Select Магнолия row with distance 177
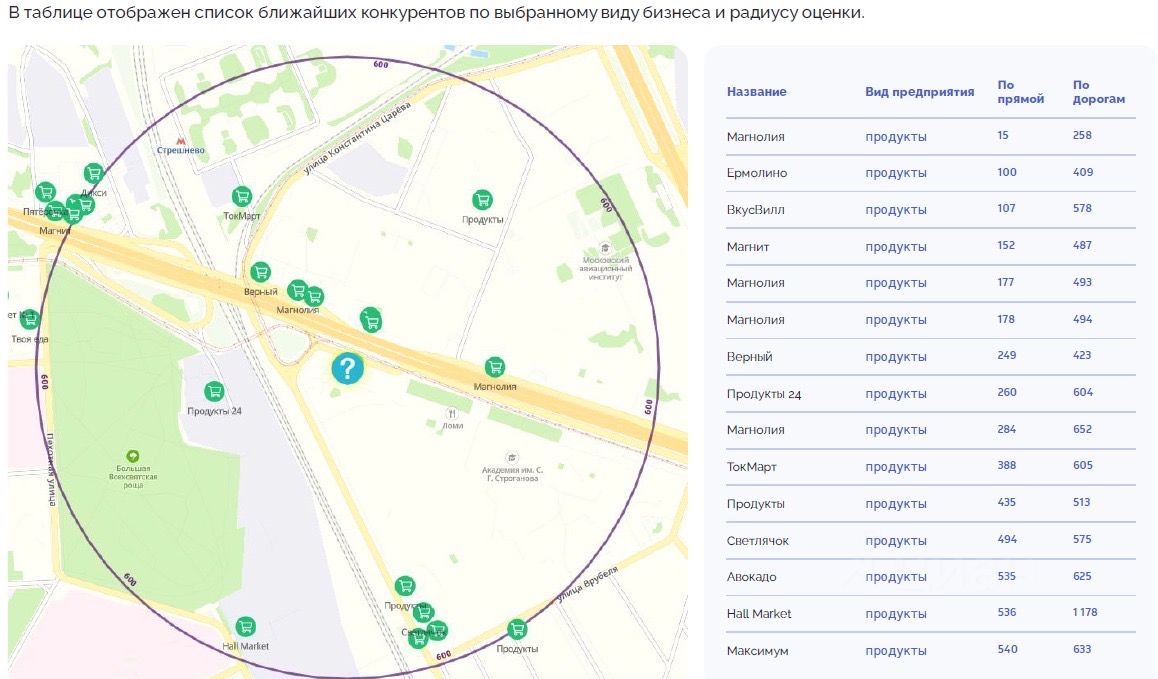The image size is (1158, 679). click(x=931, y=283)
